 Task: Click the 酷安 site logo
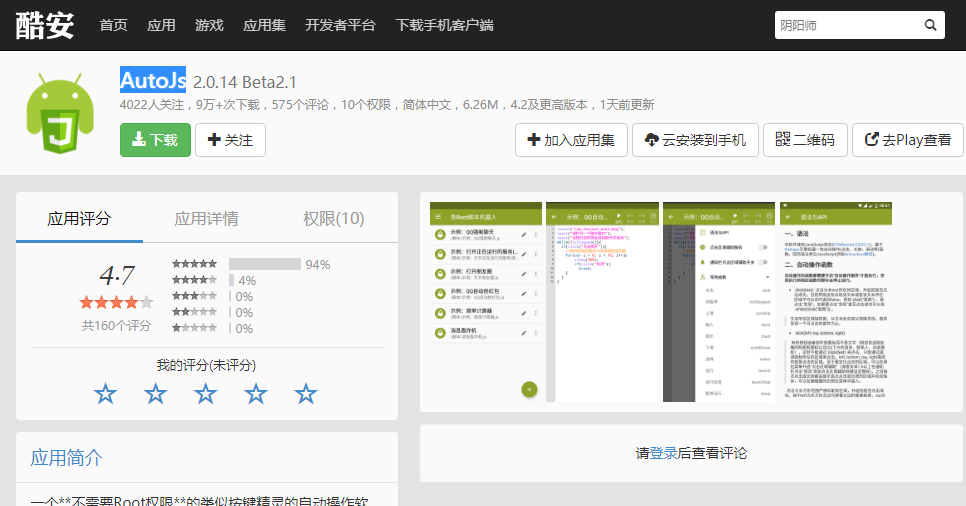pyautogui.click(x=45, y=25)
